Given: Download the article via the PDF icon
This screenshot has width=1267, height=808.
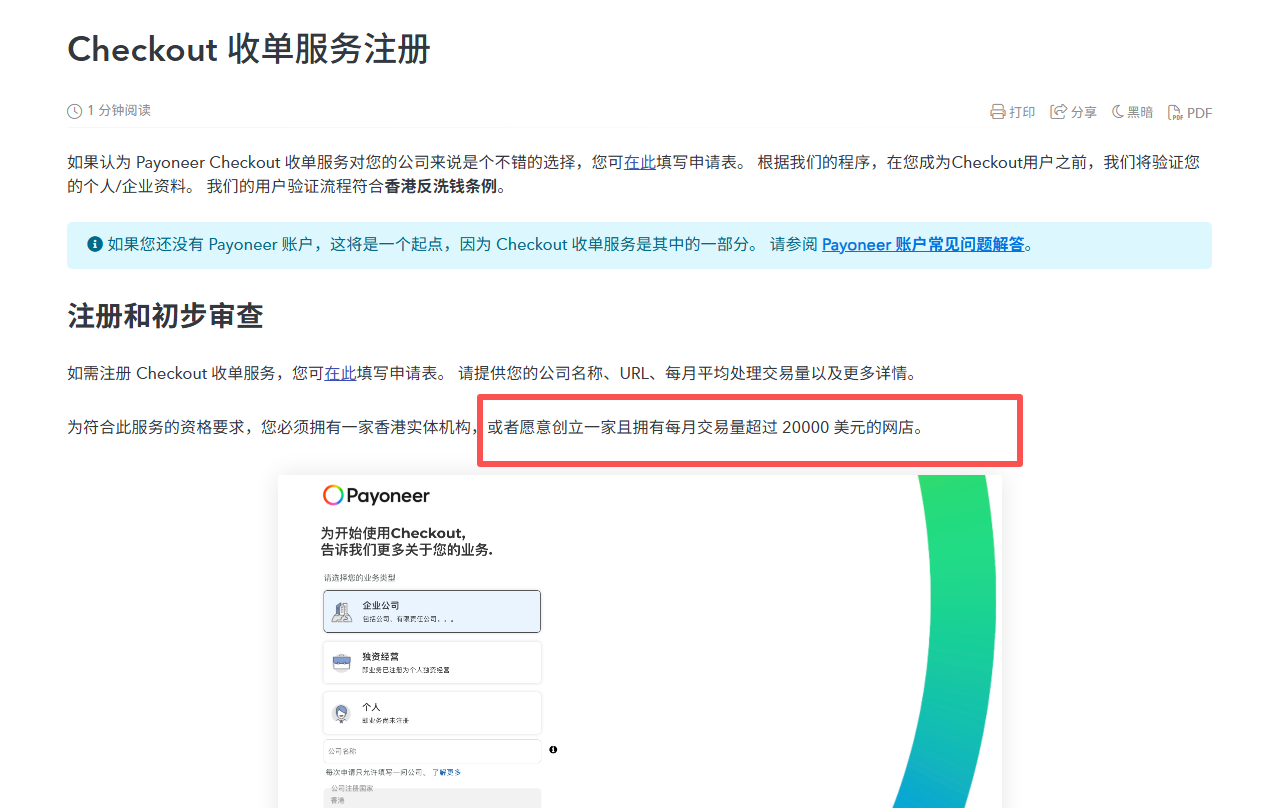Looking at the screenshot, I should click(x=1175, y=112).
